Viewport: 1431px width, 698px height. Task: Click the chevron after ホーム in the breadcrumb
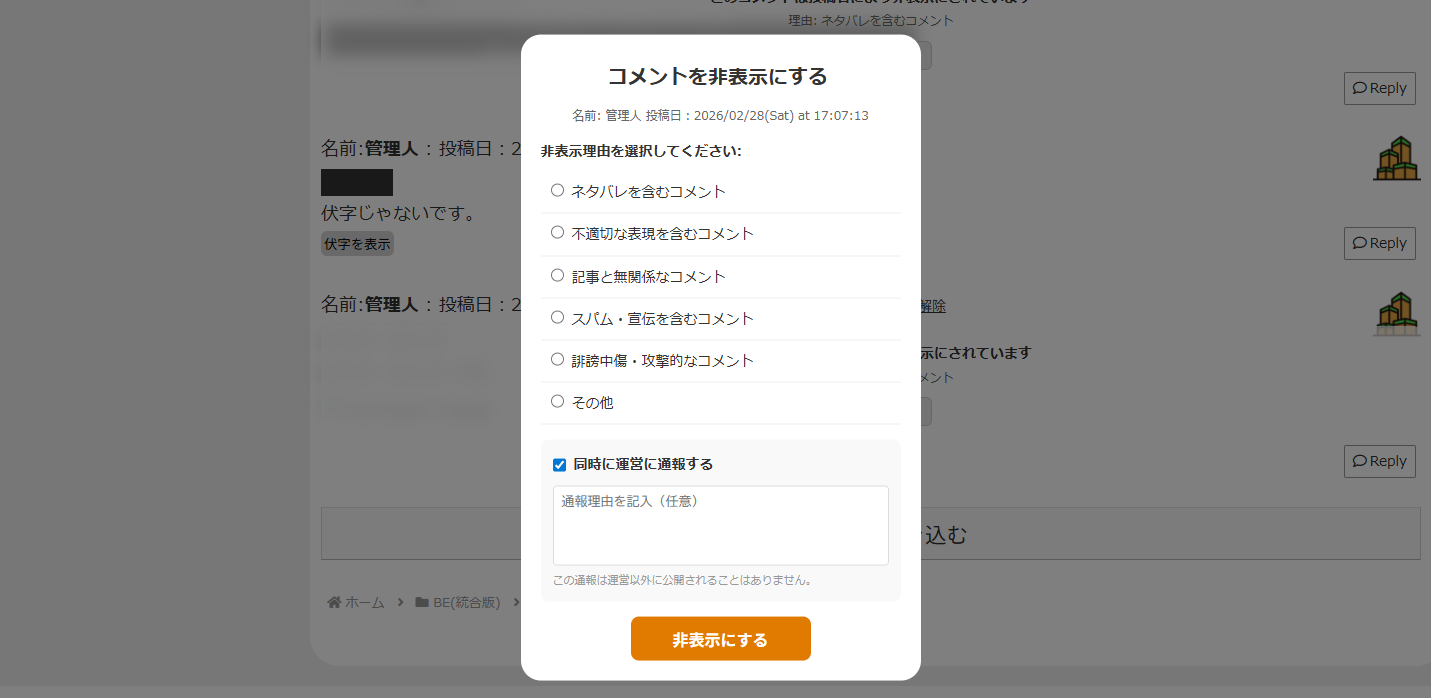pos(400,603)
